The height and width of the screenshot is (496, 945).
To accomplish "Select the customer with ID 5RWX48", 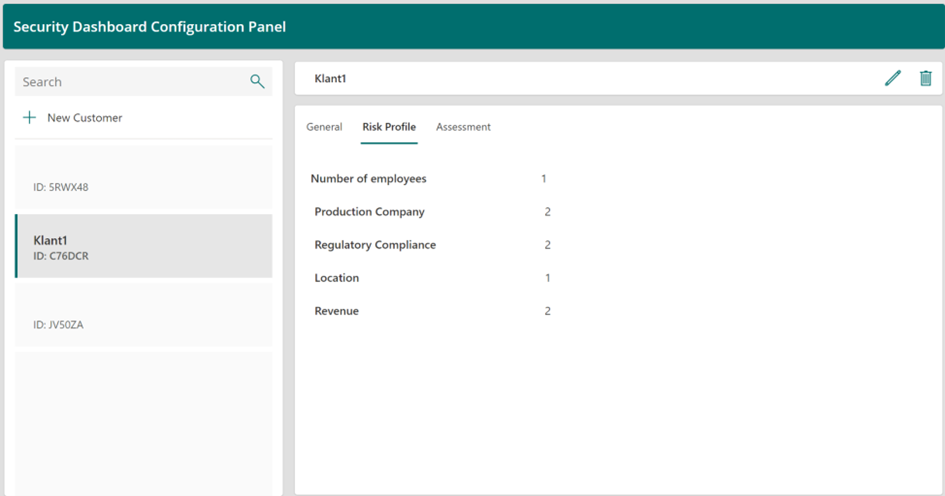I will click(x=144, y=178).
